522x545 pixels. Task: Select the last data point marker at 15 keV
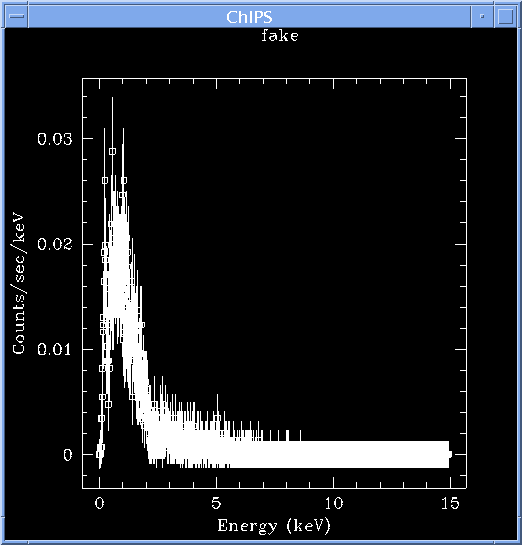450,454
